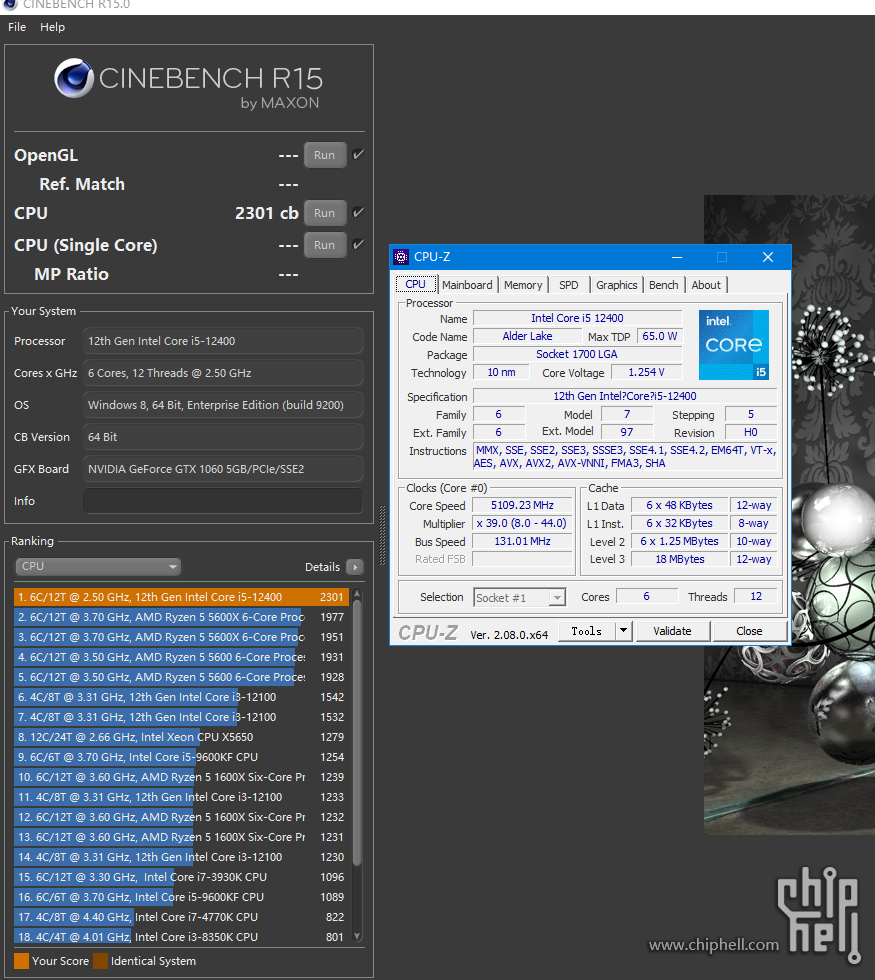
Task: Click the Validate button in CPU-Z
Action: (x=672, y=631)
